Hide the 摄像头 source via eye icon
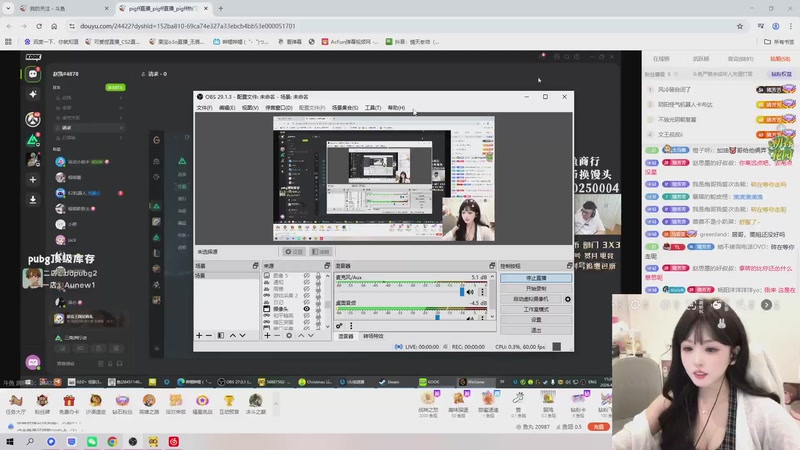 point(307,309)
